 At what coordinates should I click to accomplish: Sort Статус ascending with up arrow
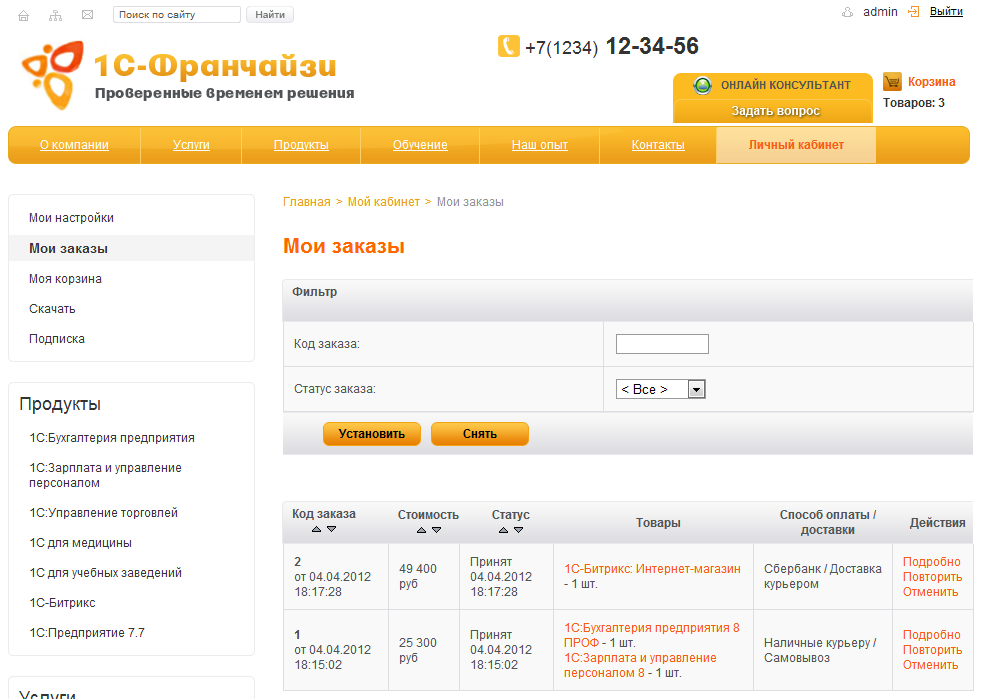[x=502, y=531]
